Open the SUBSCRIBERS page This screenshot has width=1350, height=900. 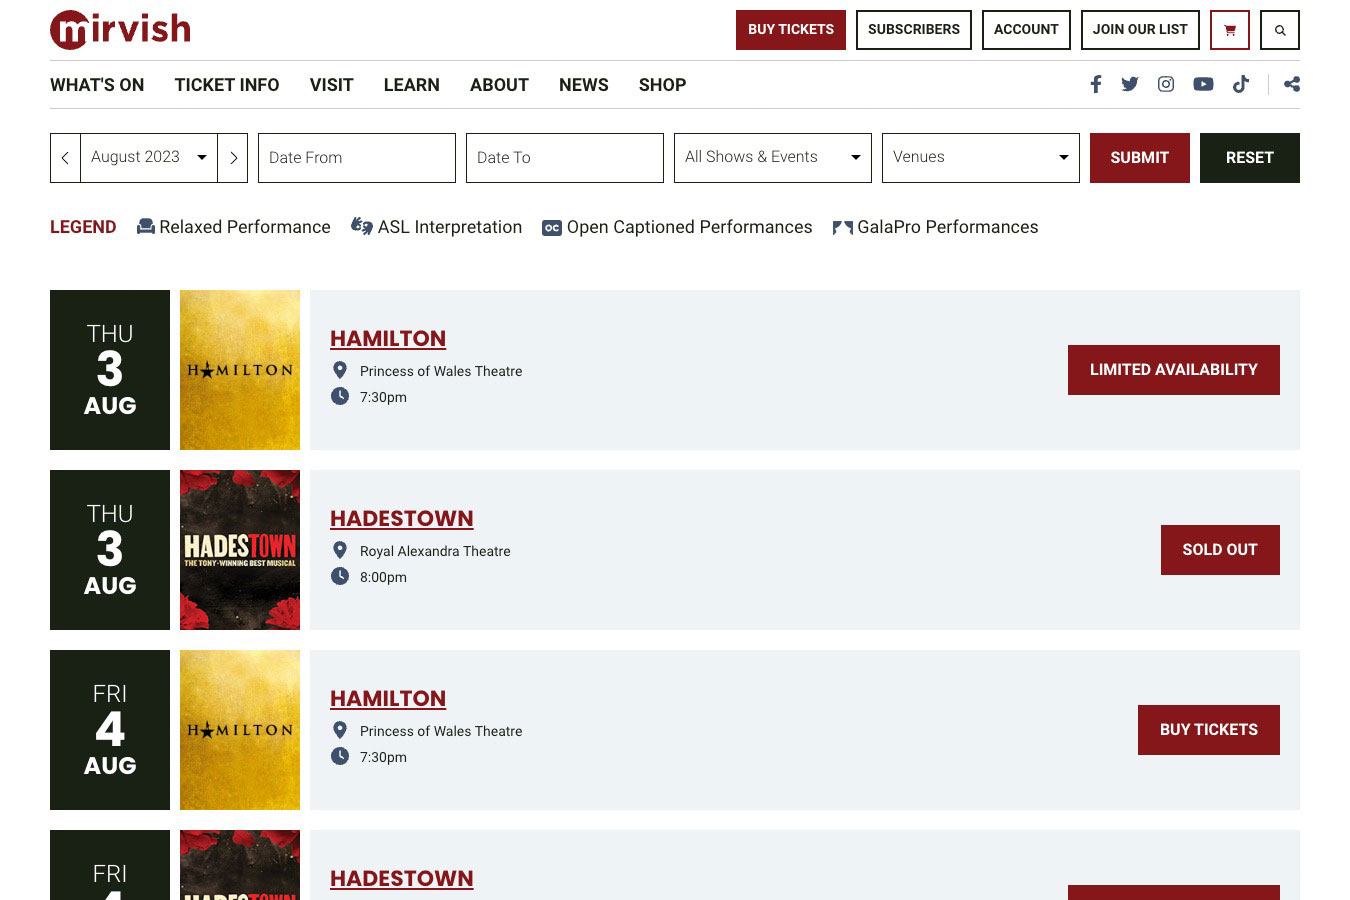[914, 30]
